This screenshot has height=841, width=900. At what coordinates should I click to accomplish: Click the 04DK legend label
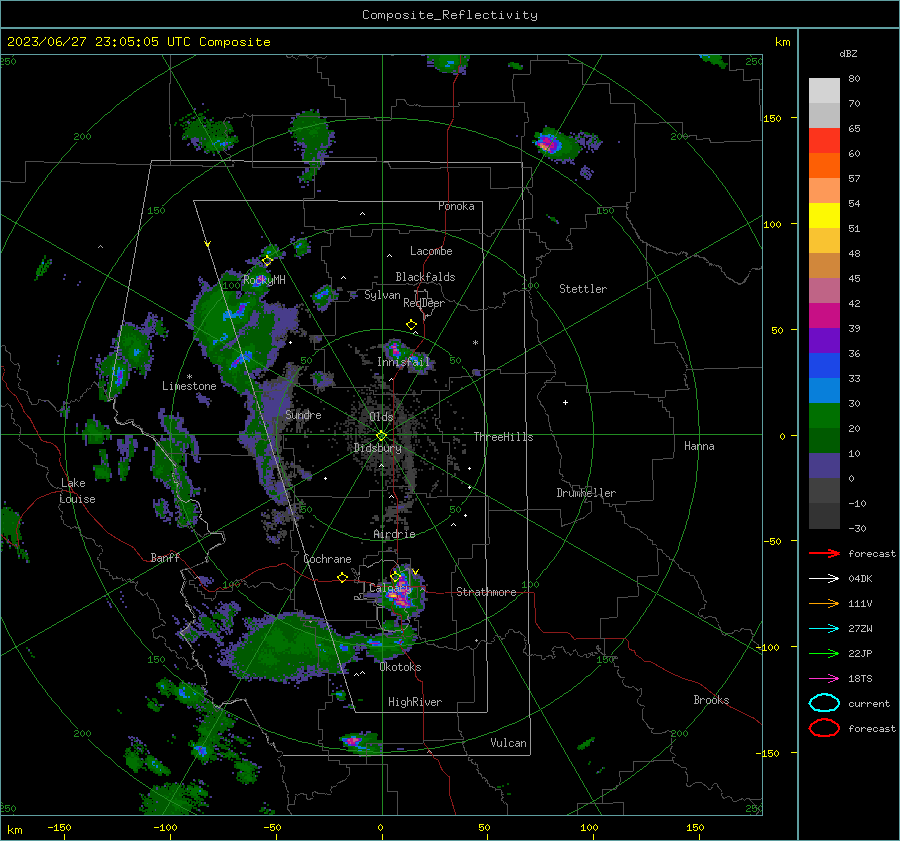(x=860, y=579)
